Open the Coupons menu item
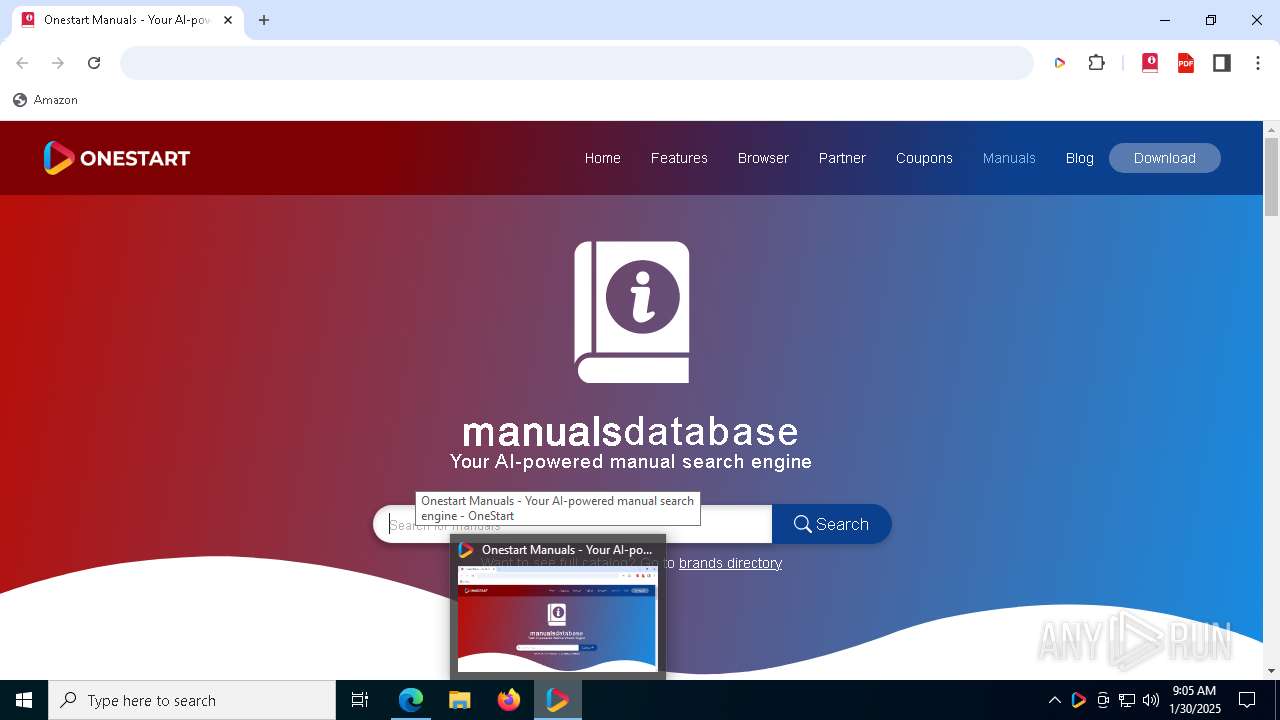The width and height of the screenshot is (1280, 720). tap(924, 158)
